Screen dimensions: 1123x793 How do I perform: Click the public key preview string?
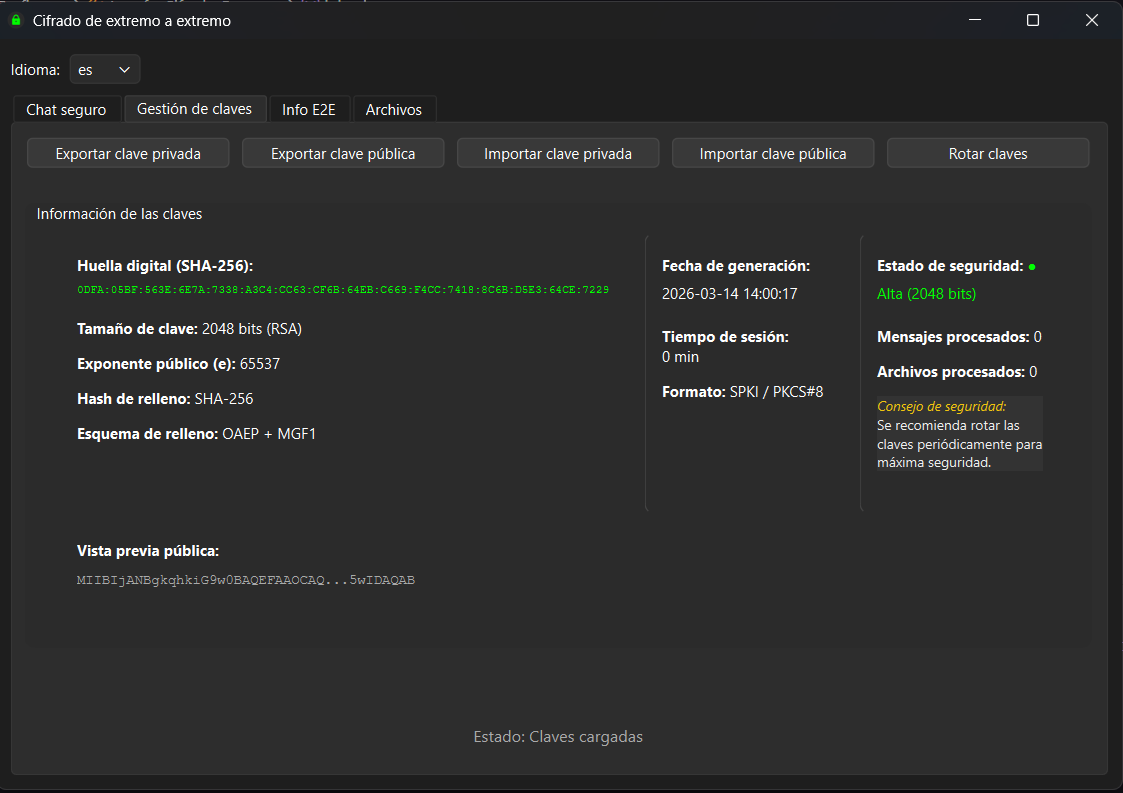tap(246, 579)
